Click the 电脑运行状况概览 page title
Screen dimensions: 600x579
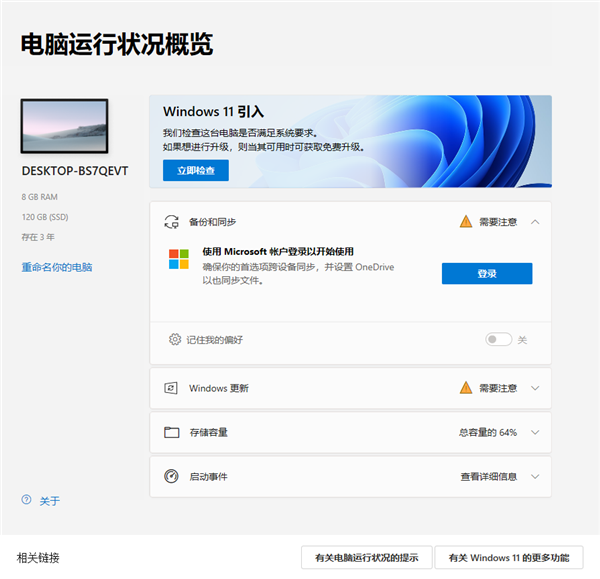pyautogui.click(x=117, y=44)
